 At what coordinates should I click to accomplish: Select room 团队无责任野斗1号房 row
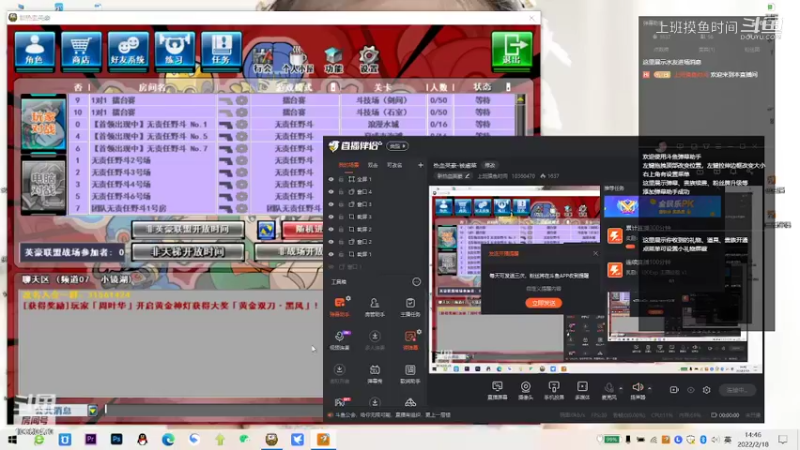pos(196,208)
